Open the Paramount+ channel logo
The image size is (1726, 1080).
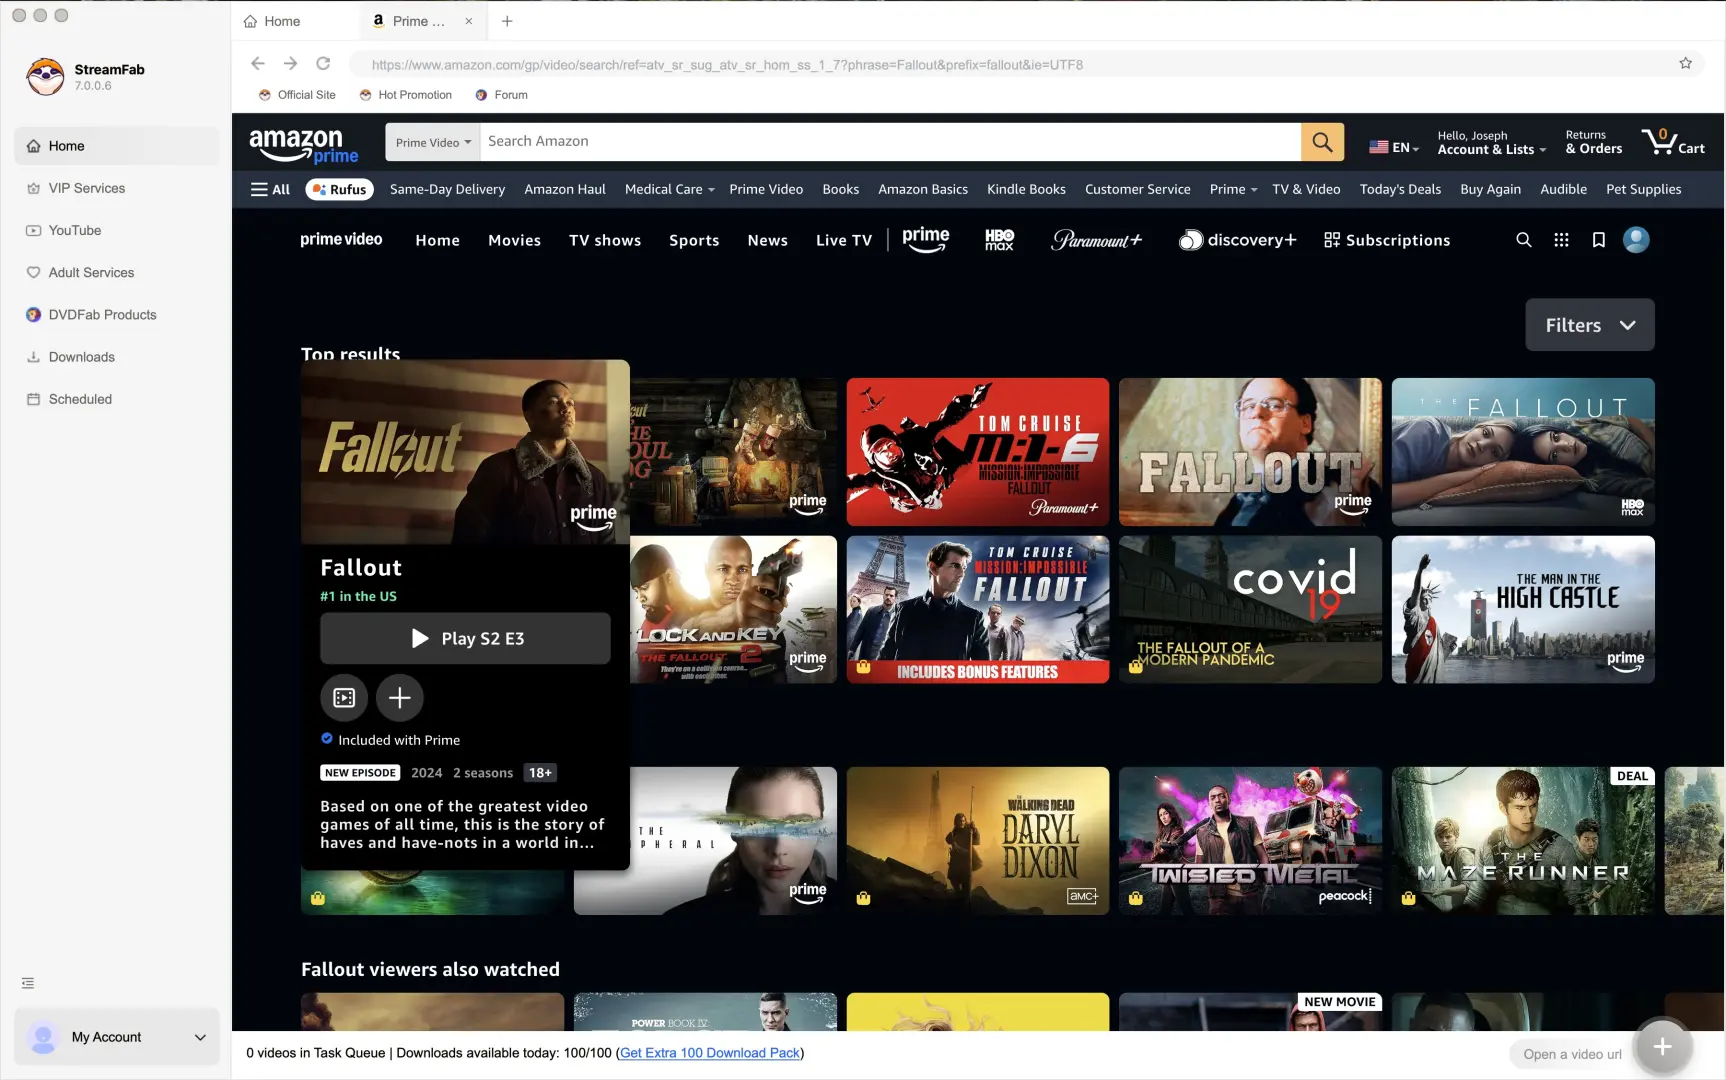tap(1096, 240)
